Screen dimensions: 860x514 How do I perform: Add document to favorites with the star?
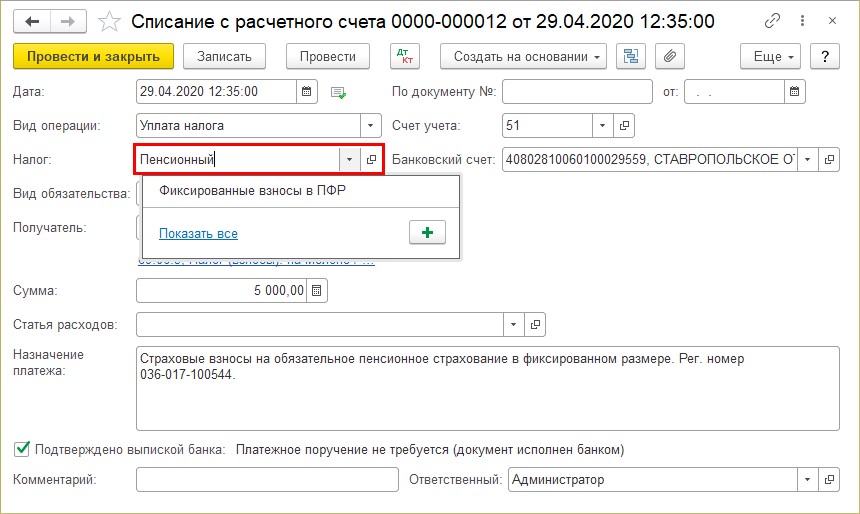(109, 22)
